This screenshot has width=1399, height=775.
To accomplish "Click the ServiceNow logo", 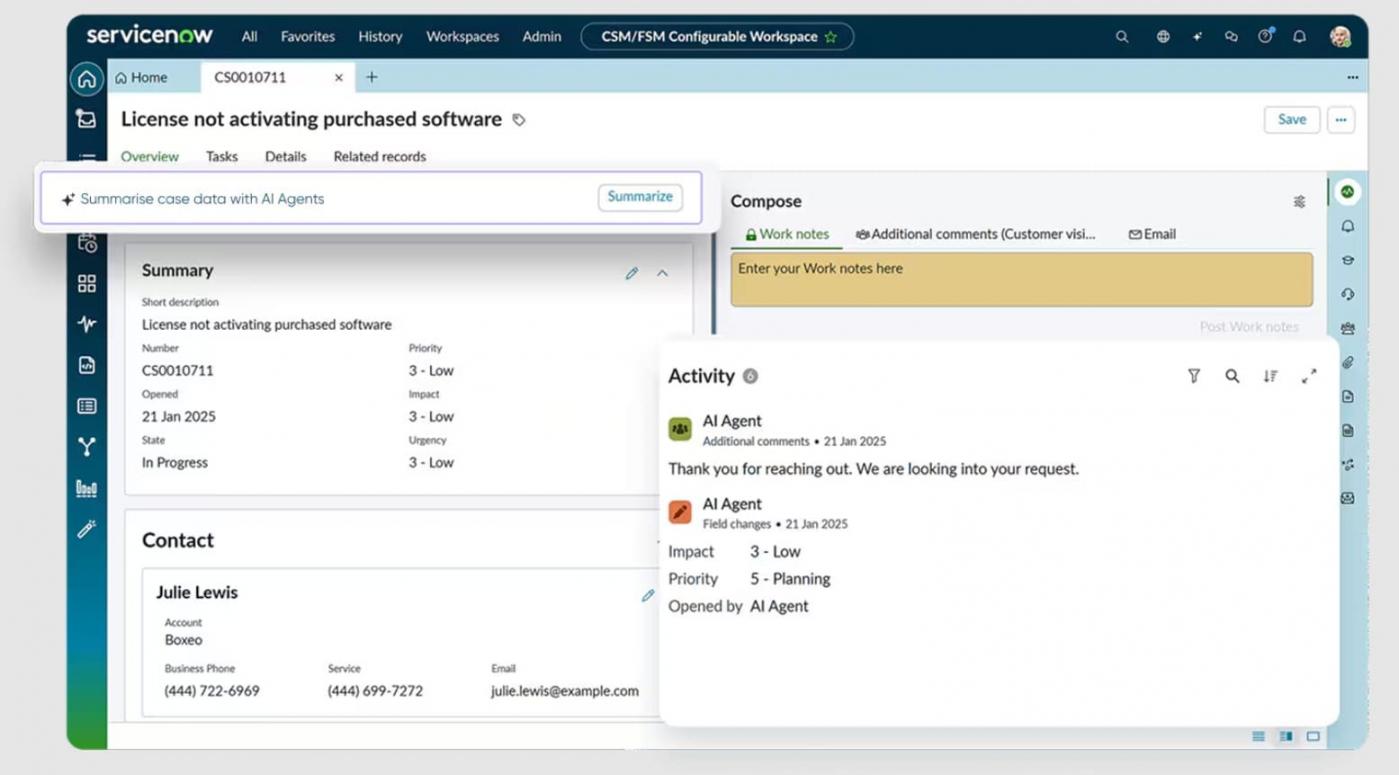I will [x=149, y=35].
